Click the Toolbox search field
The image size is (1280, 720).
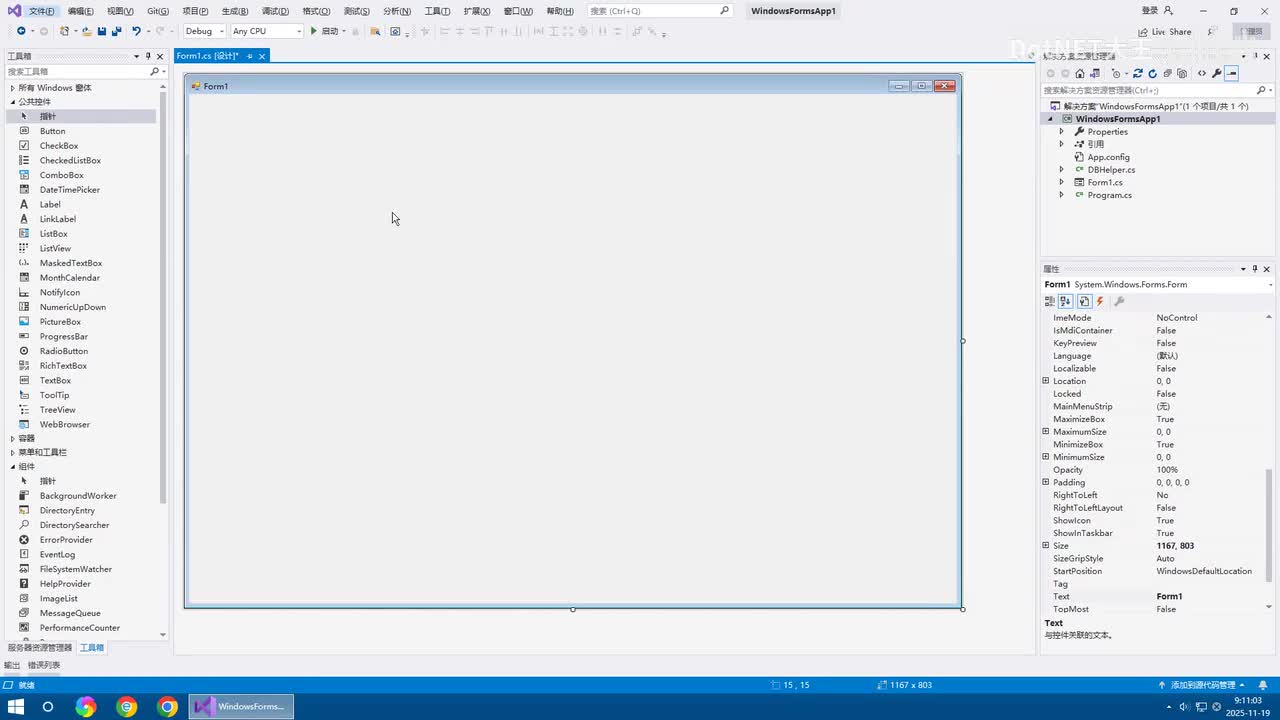click(x=84, y=72)
